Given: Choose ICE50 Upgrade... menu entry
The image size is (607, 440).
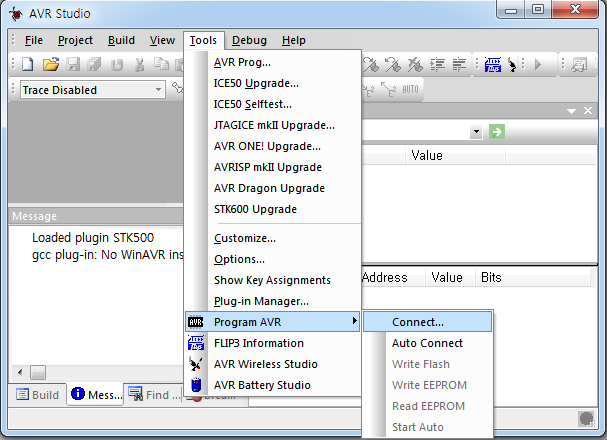Looking at the screenshot, I should 273,83.
